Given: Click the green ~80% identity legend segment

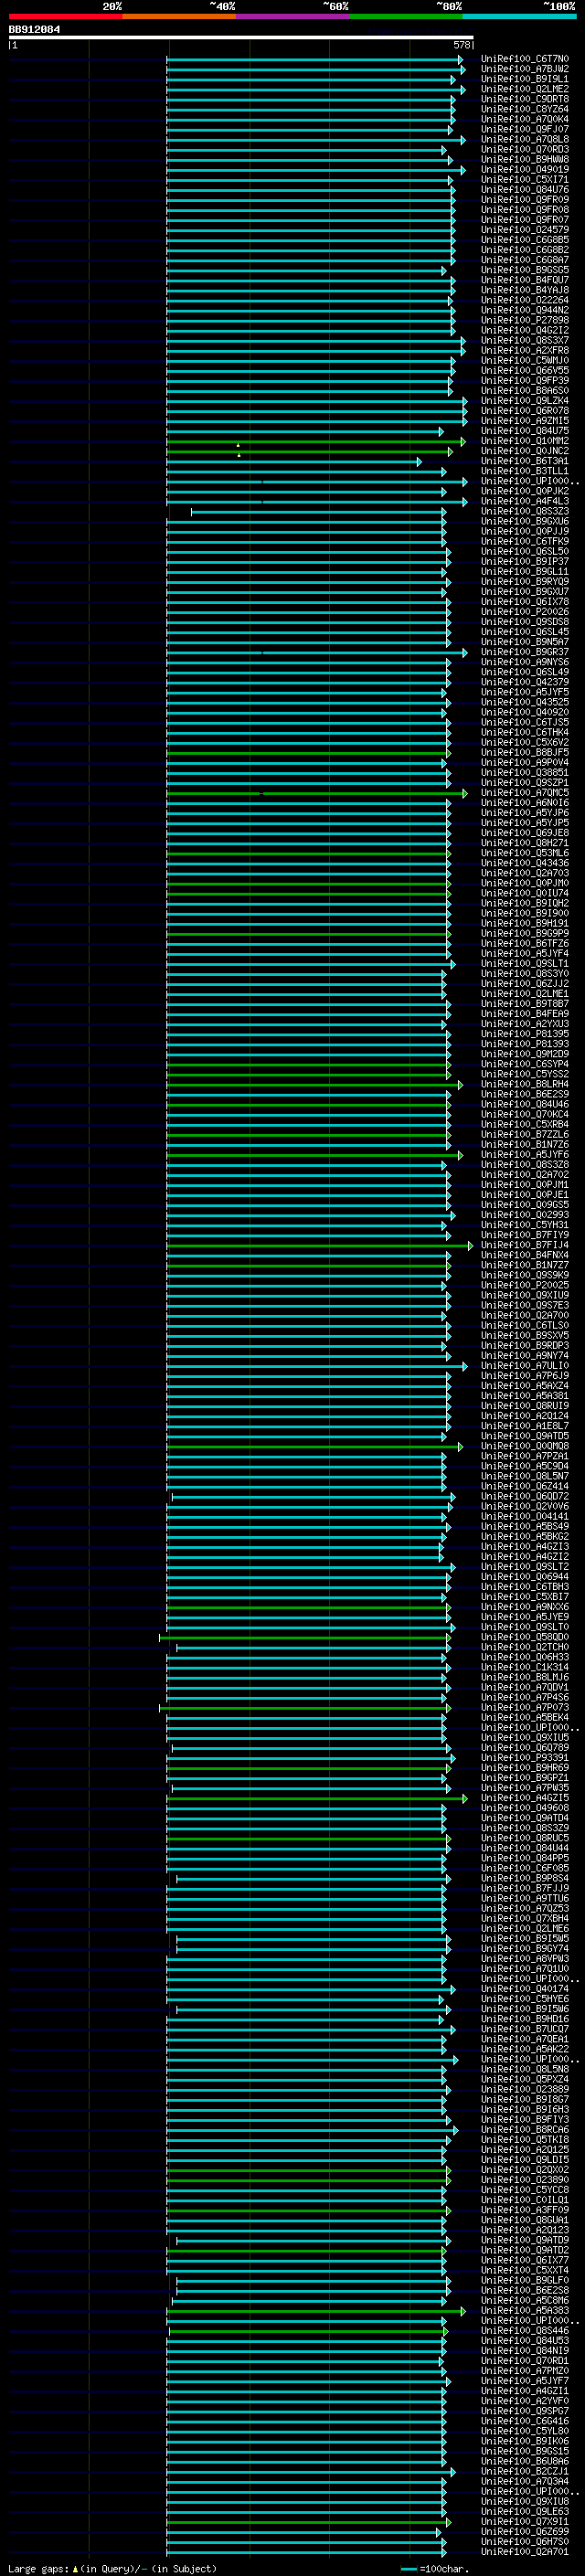Looking at the screenshot, I should 406,16.
